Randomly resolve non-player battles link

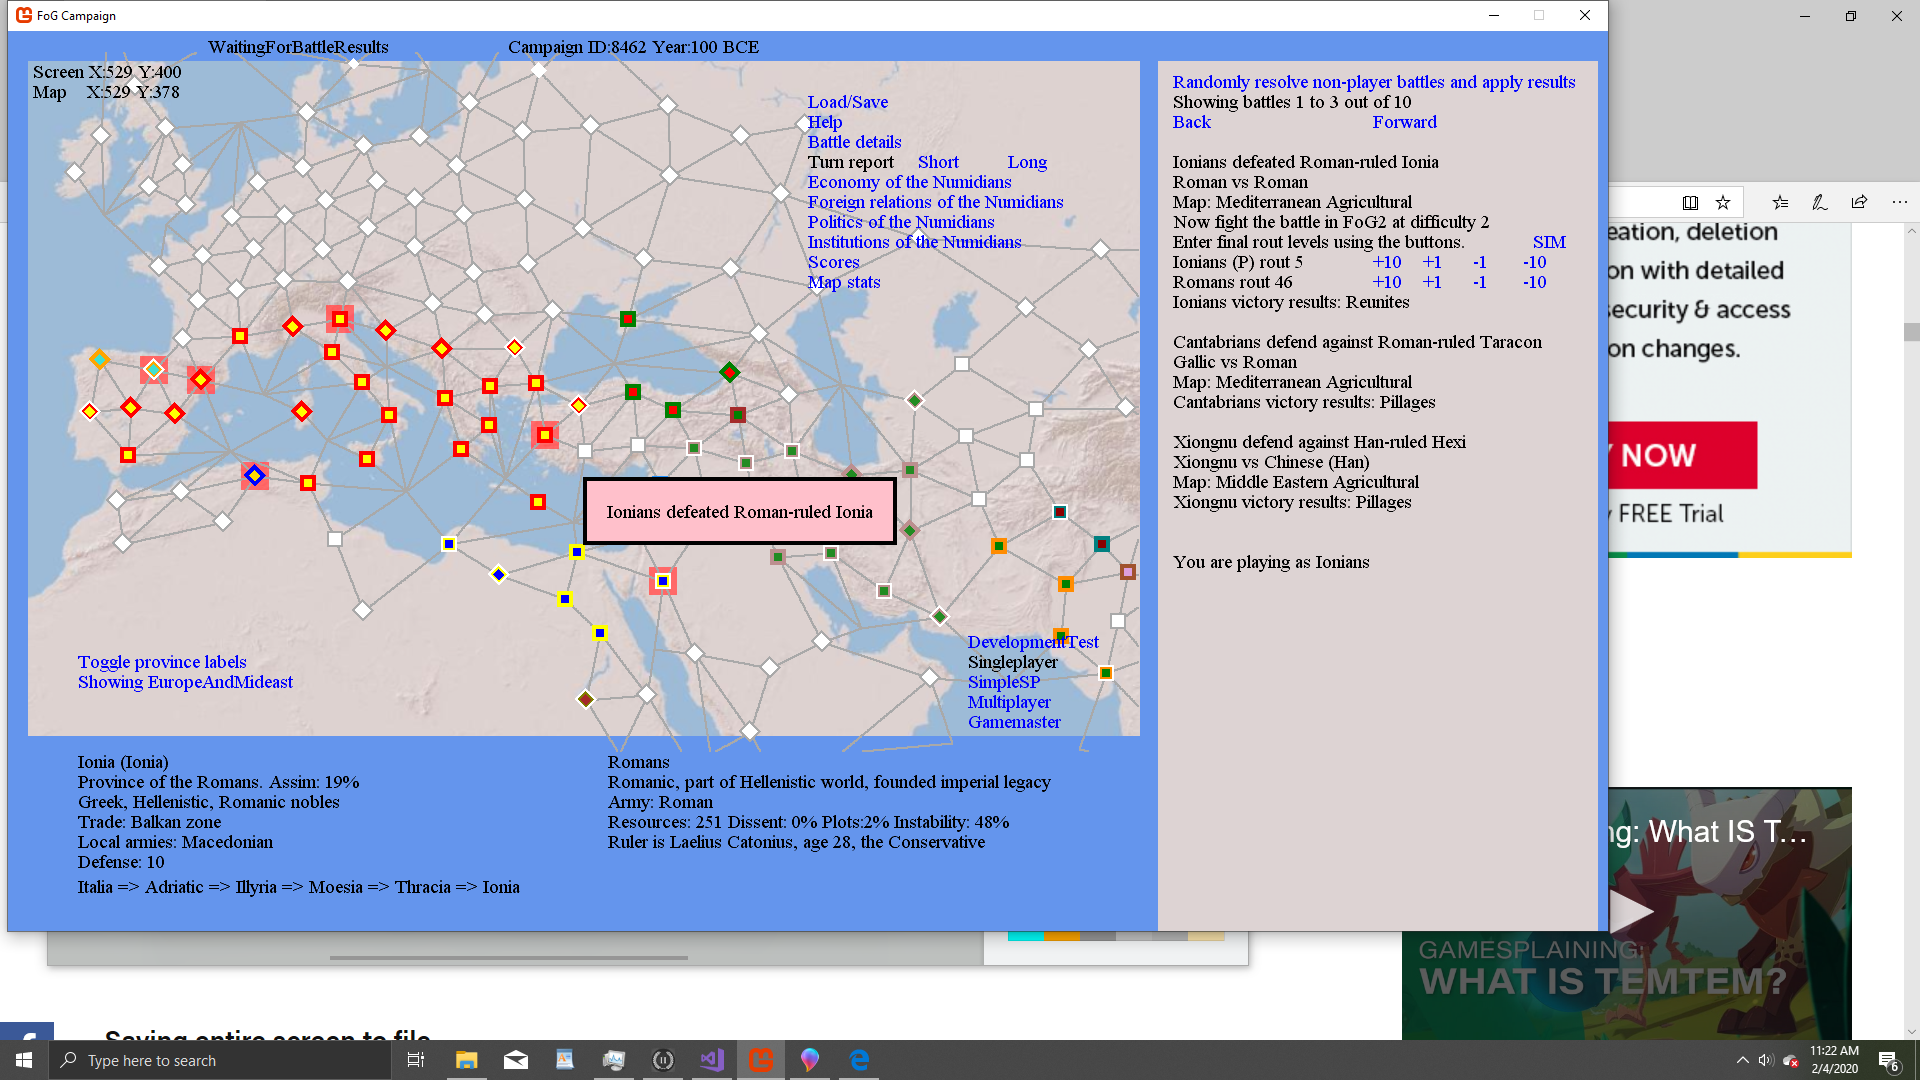(x=1373, y=82)
